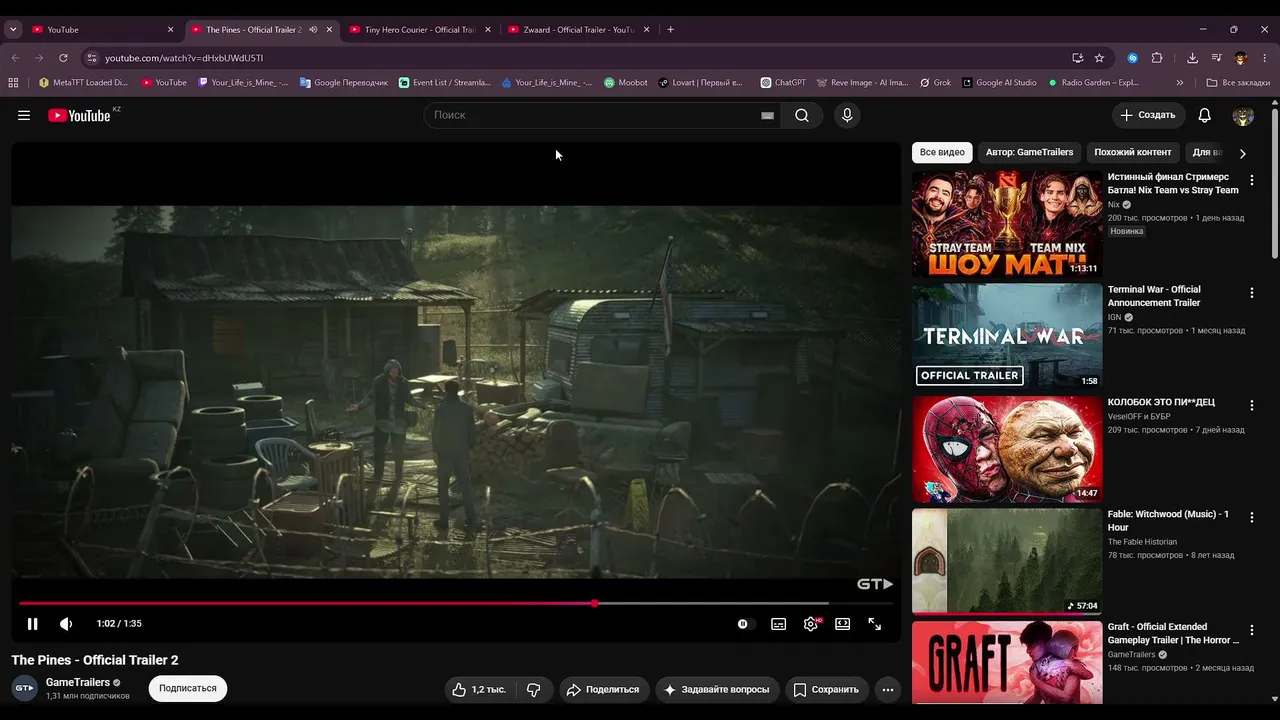The height and width of the screenshot is (720, 1280).
Task: Reload the current page
Action: coord(63,58)
